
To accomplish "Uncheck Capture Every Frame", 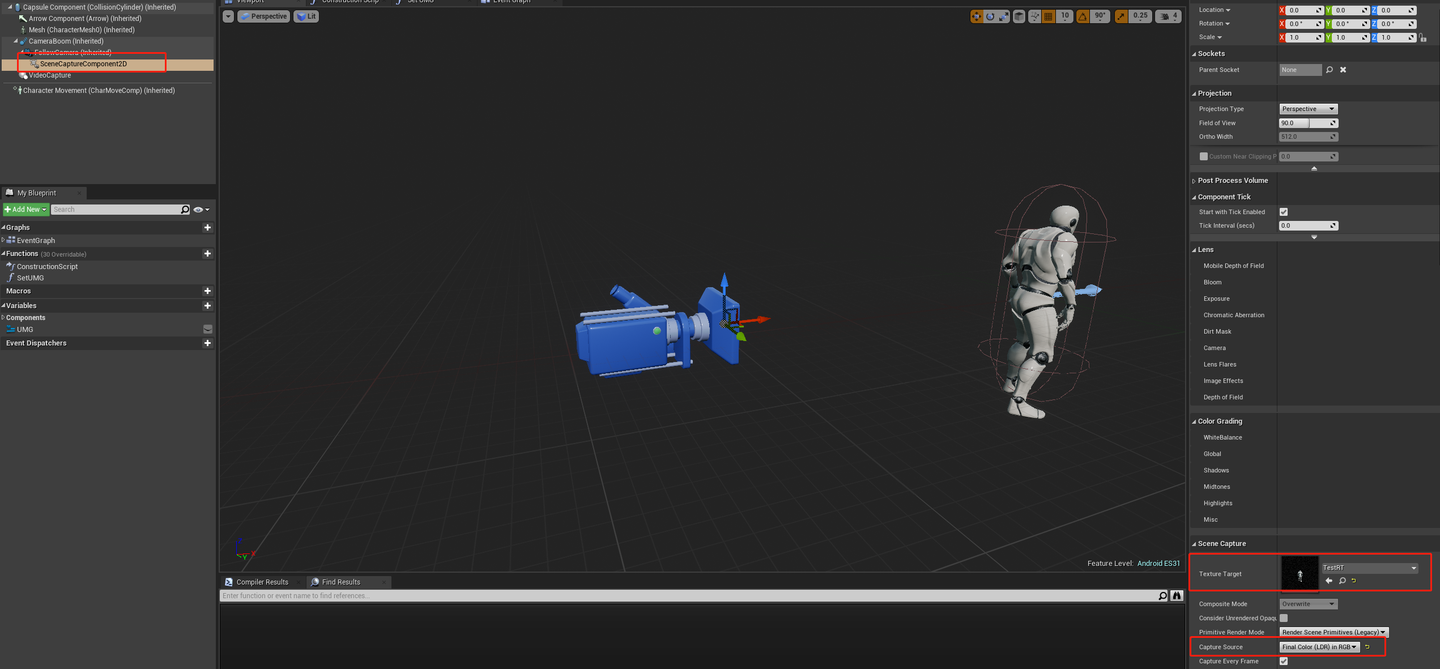I will coord(1284,661).
